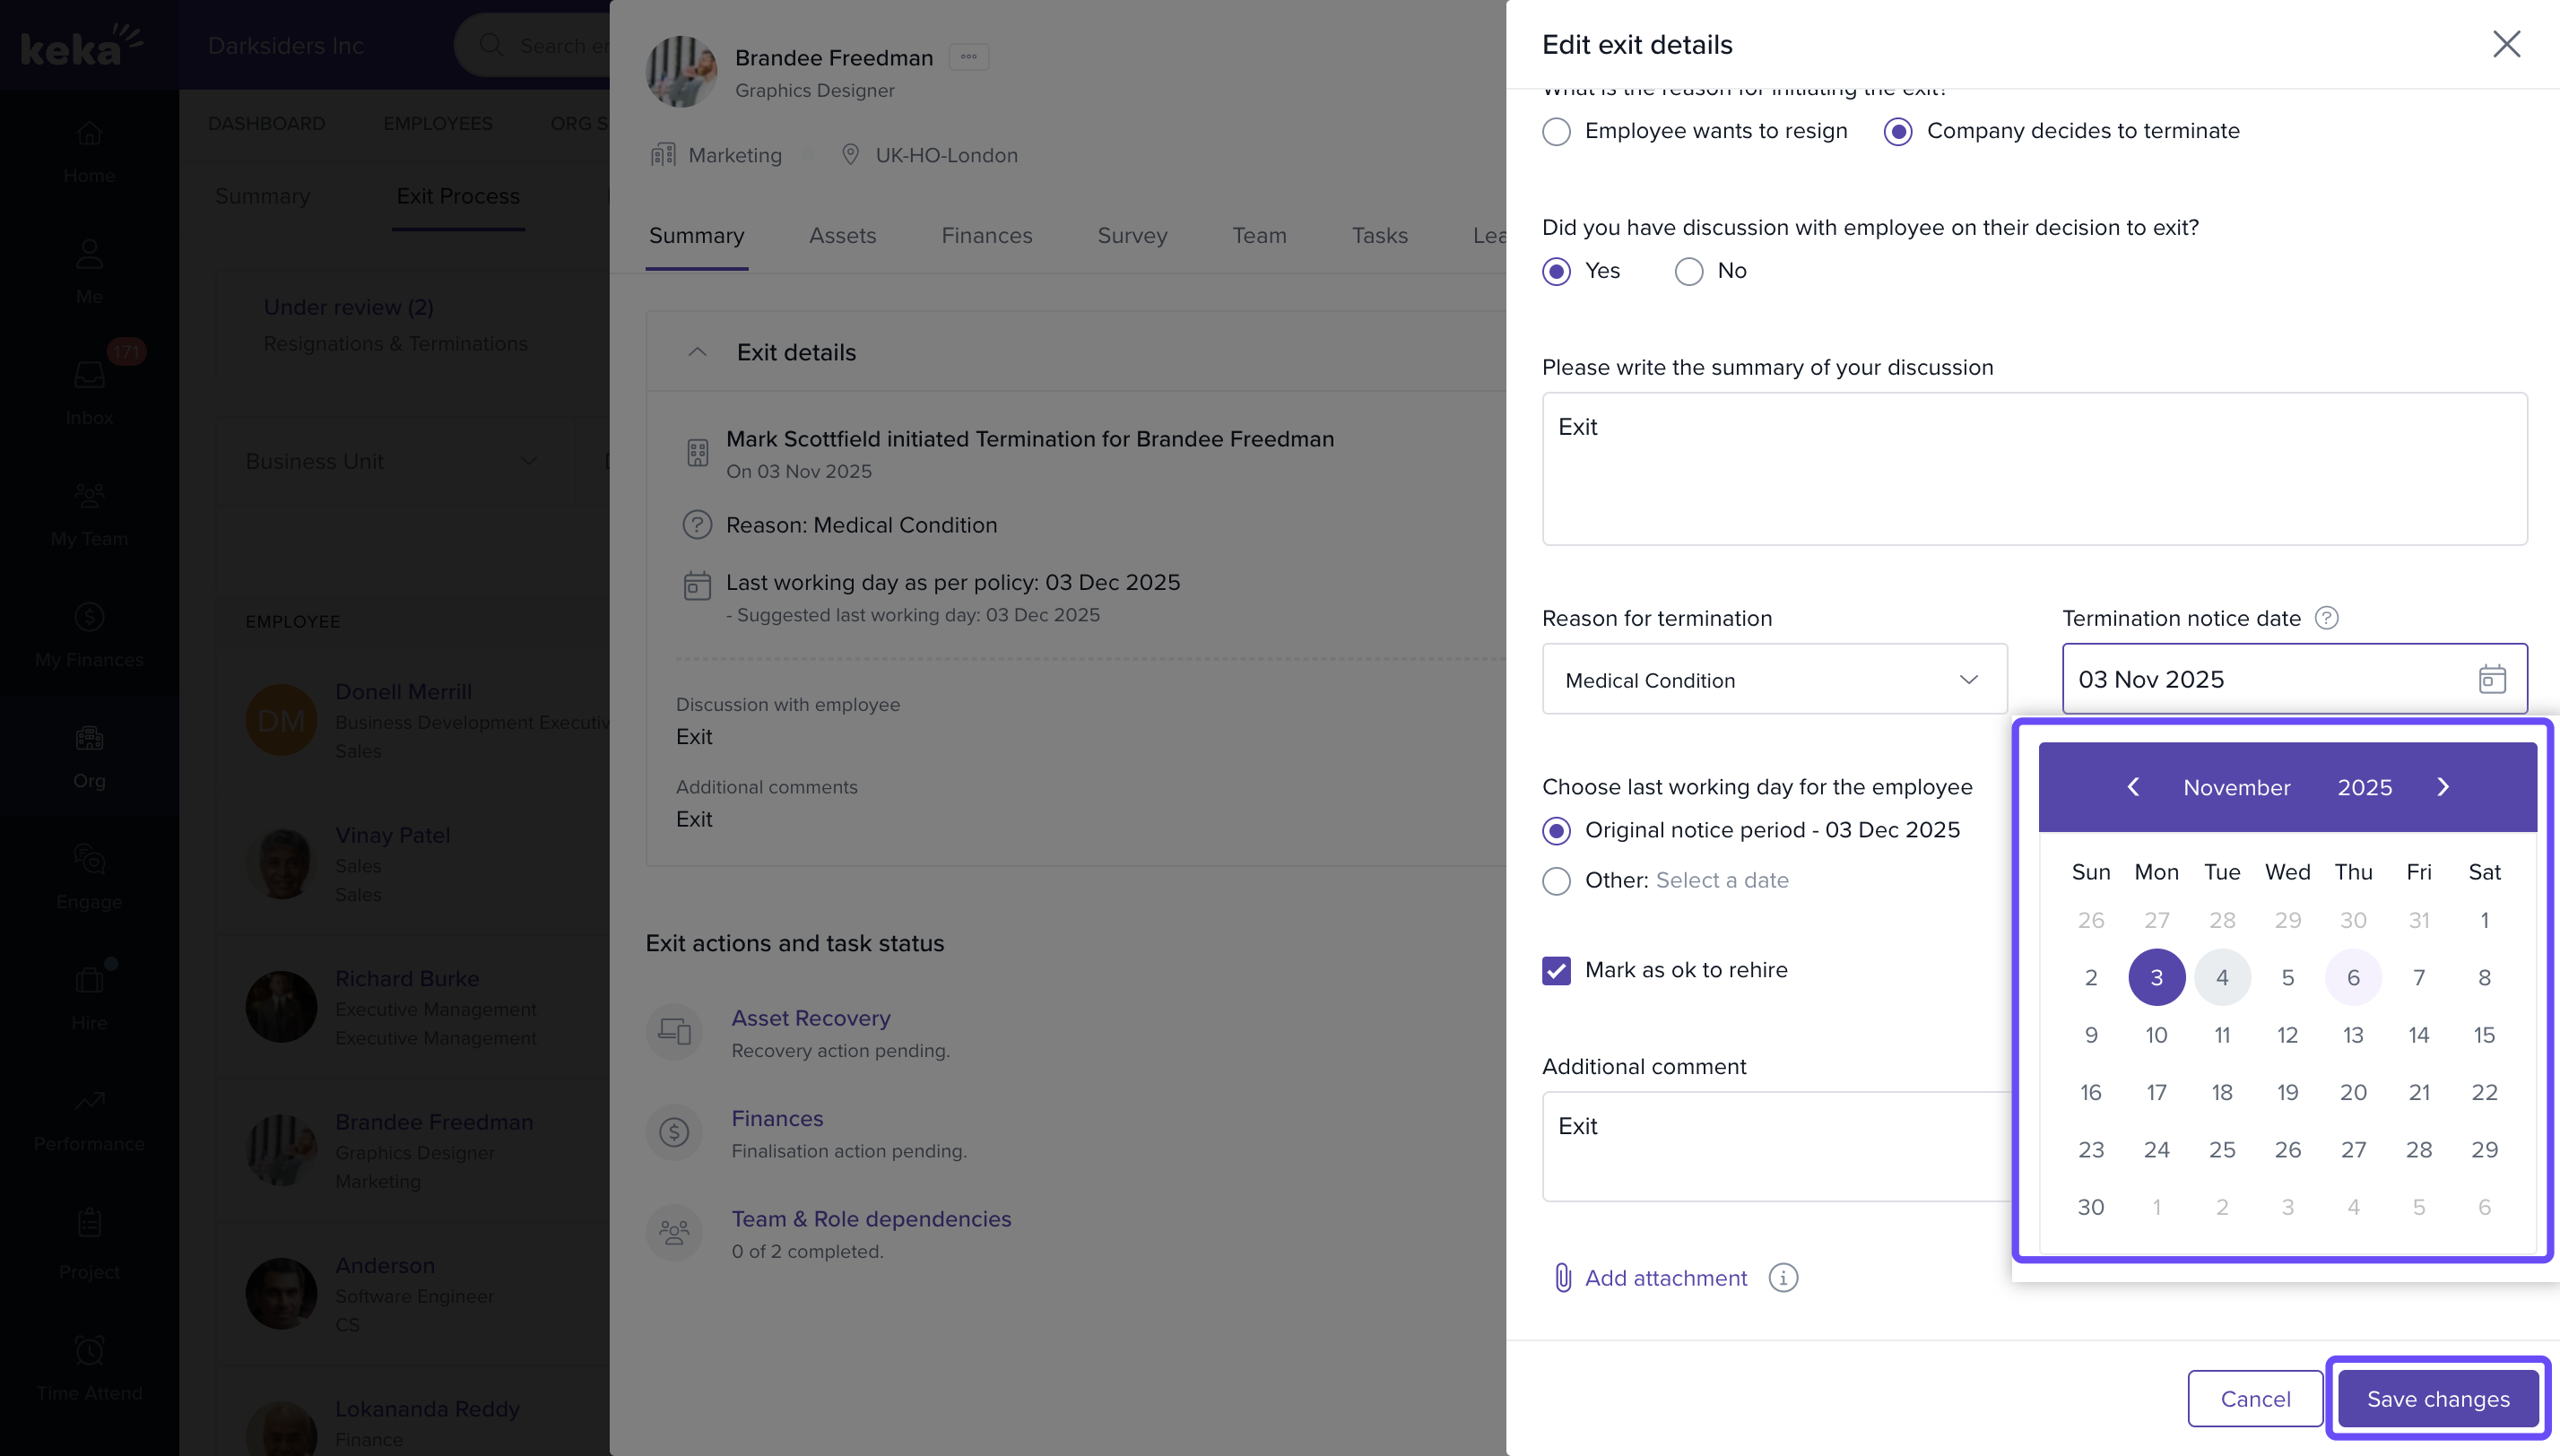Select Other last working day option
The width and height of the screenshot is (2560, 1456).
[1556, 881]
